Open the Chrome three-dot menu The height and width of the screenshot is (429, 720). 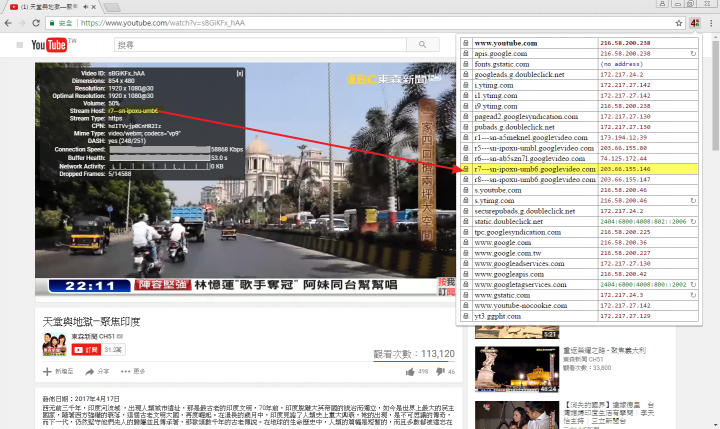point(710,21)
